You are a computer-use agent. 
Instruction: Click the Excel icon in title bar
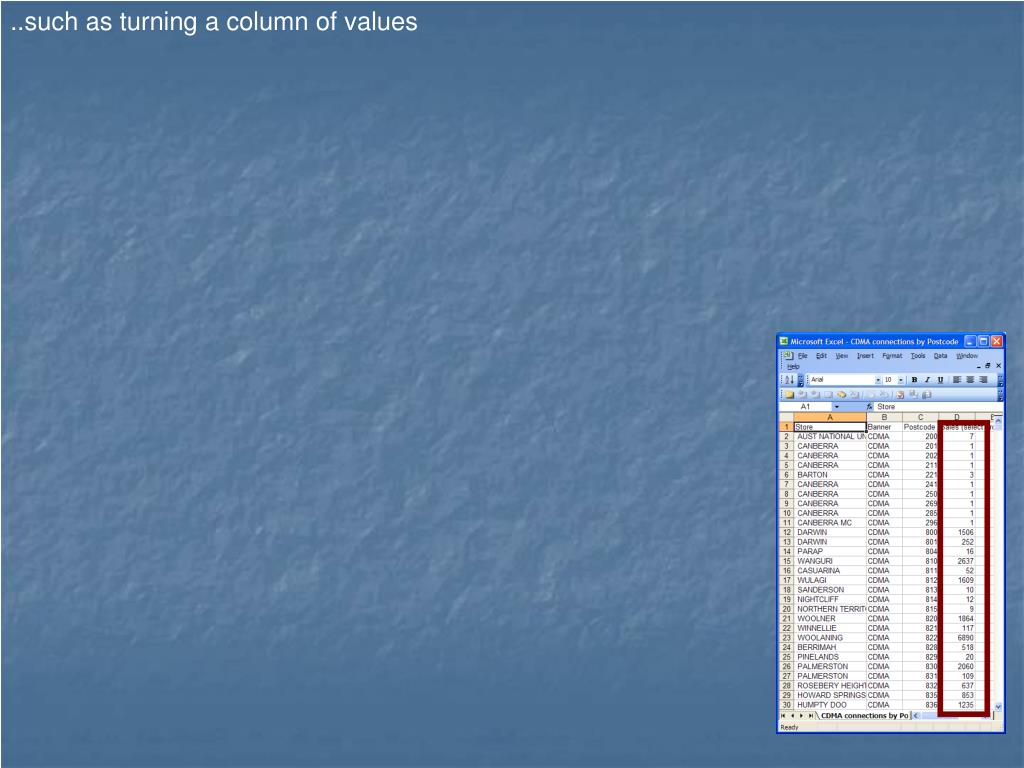[784, 341]
